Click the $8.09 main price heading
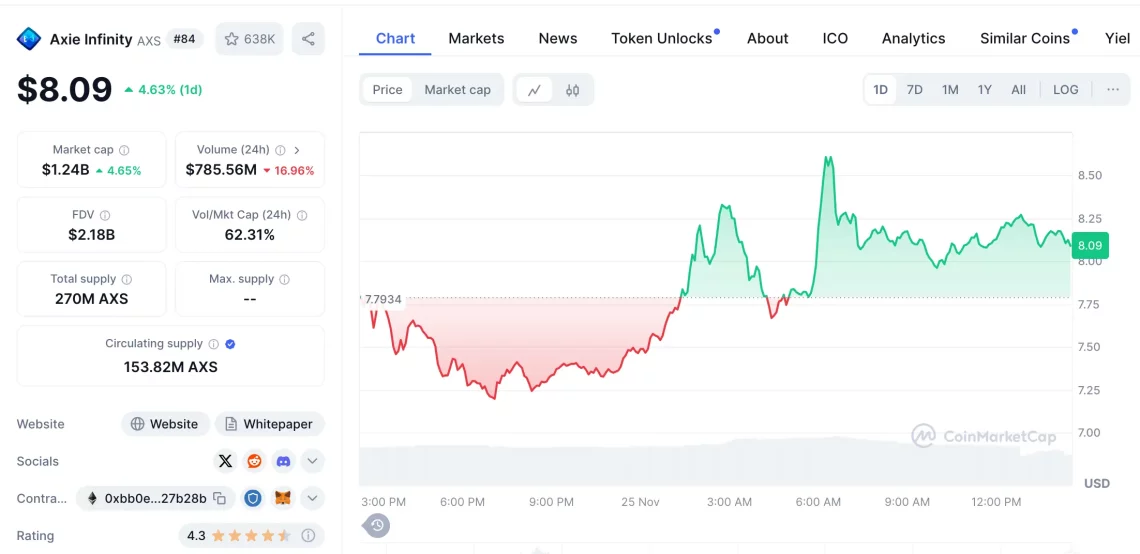Screen dimensions: 1140x554 tap(65, 89)
